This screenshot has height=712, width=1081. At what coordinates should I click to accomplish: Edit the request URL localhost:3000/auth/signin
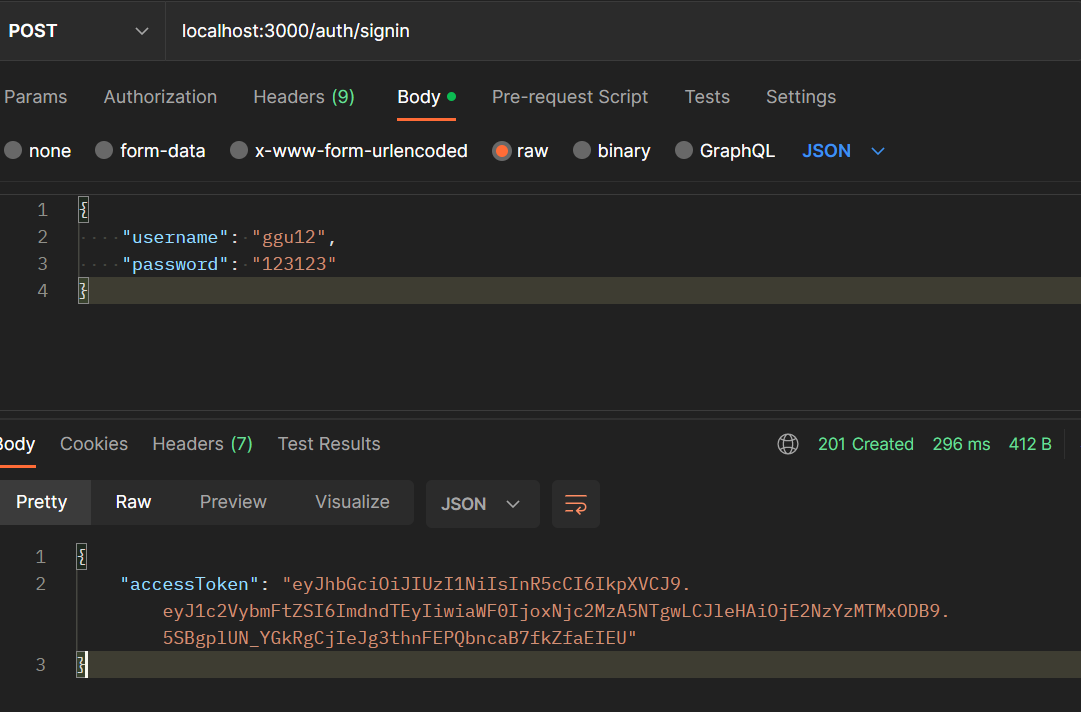point(296,31)
